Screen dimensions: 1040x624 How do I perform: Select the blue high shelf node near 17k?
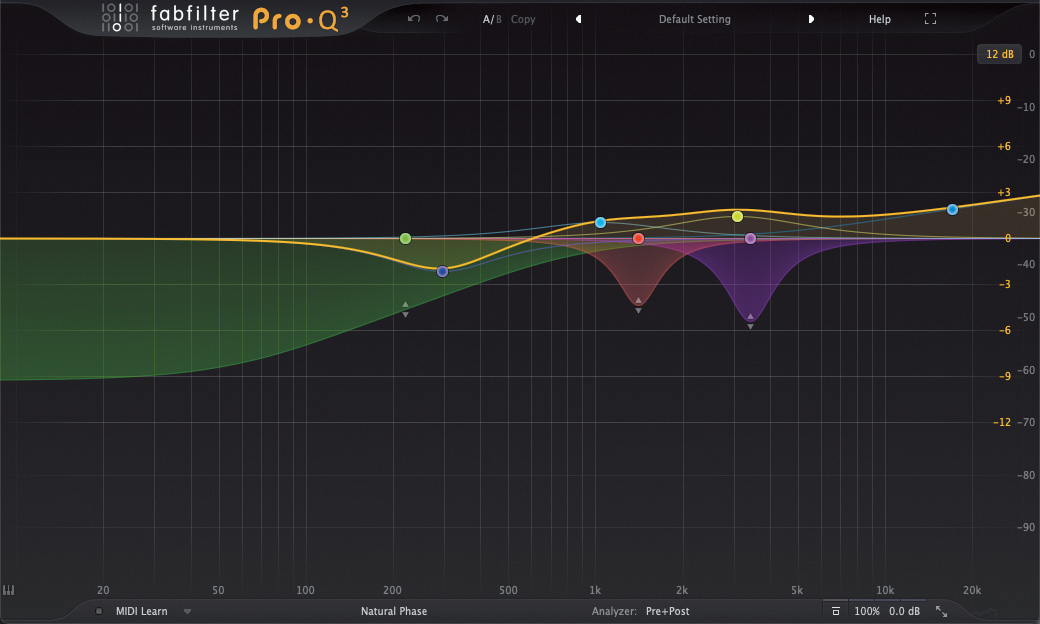tap(952, 209)
